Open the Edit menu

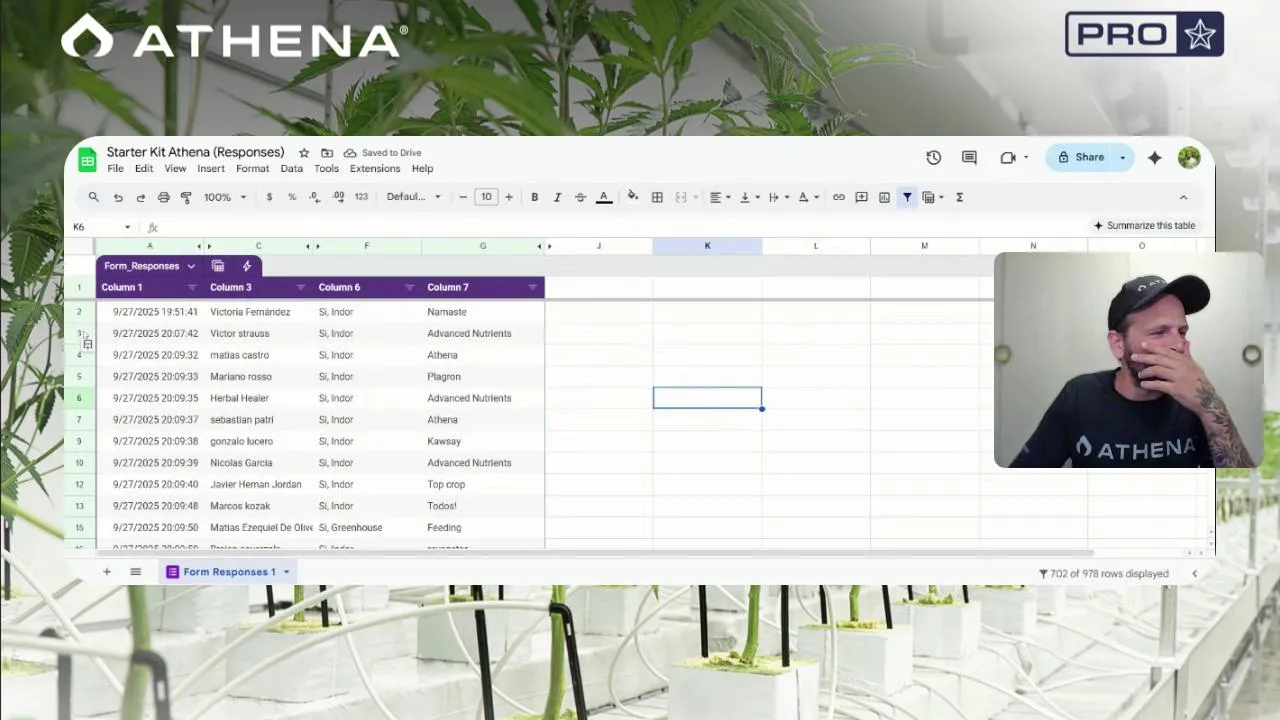tap(144, 169)
